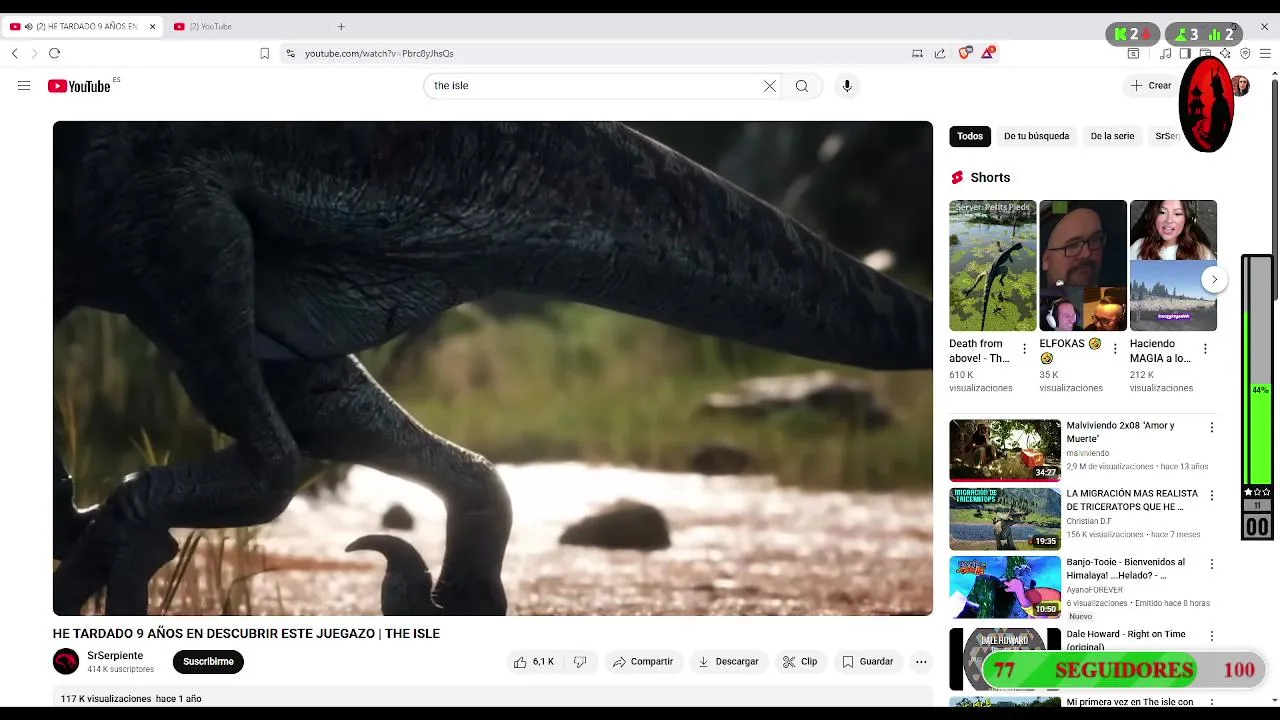
Task: Go to the YouTube home logo
Action: pyautogui.click(x=79, y=86)
